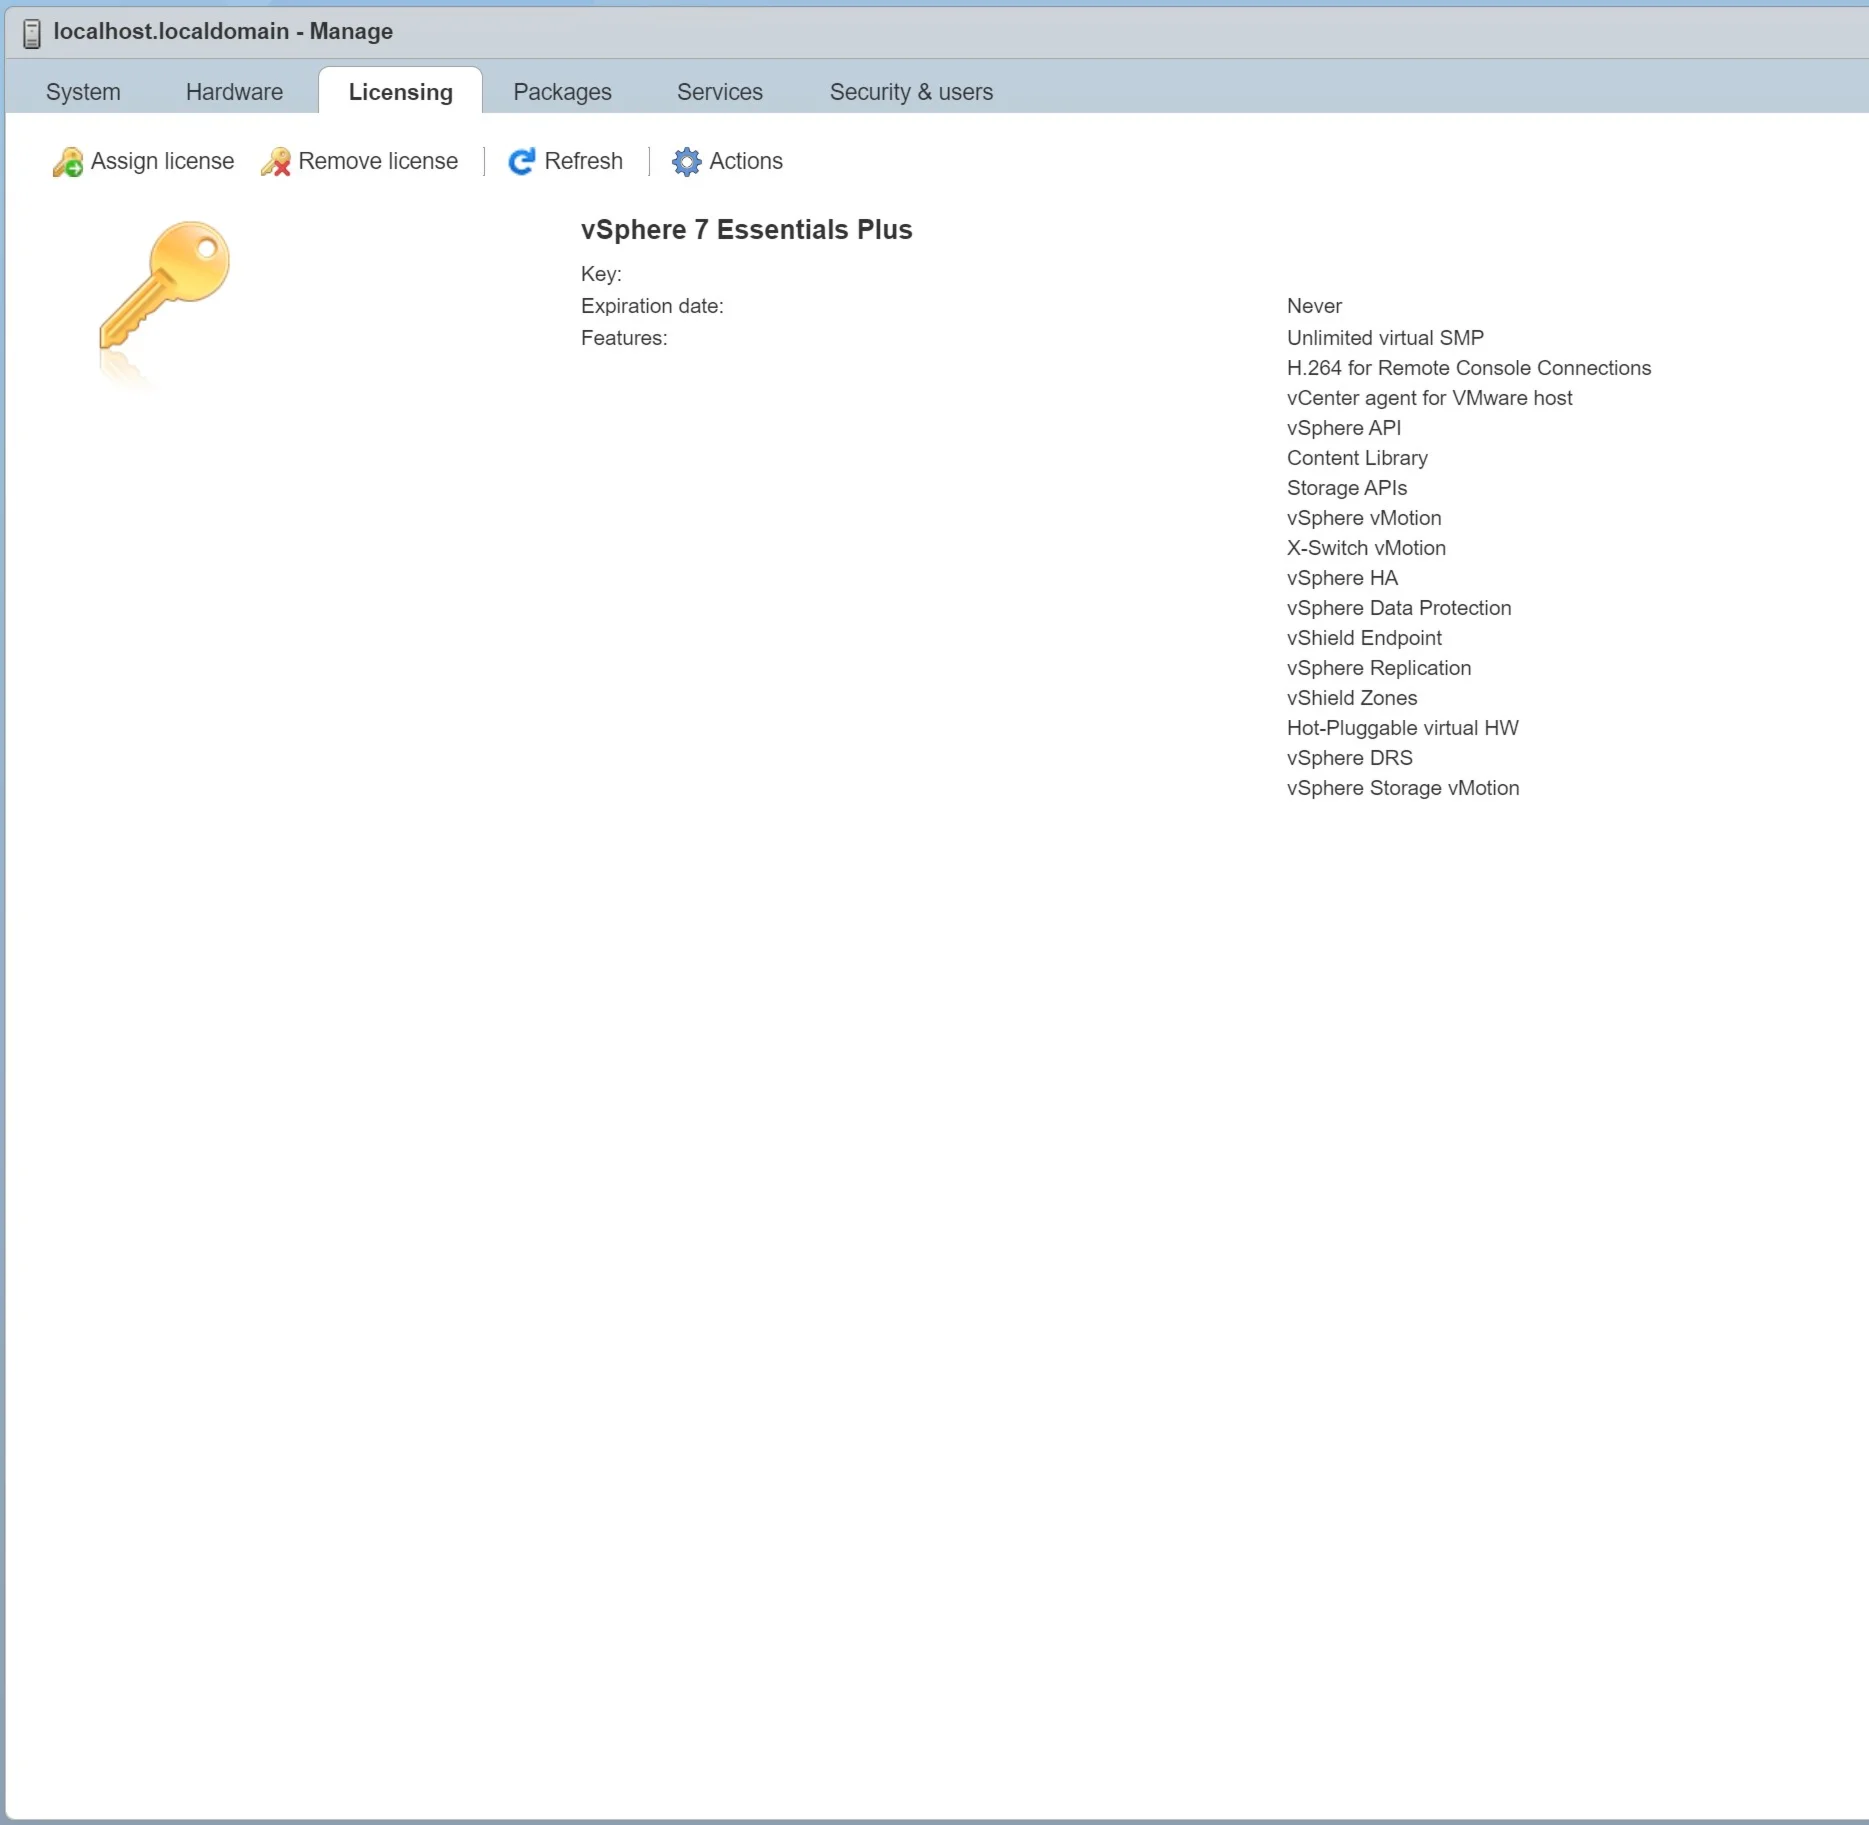Image resolution: width=1869 pixels, height=1825 pixels.
Task: Click the Assign license button label
Action: pyautogui.click(x=162, y=161)
